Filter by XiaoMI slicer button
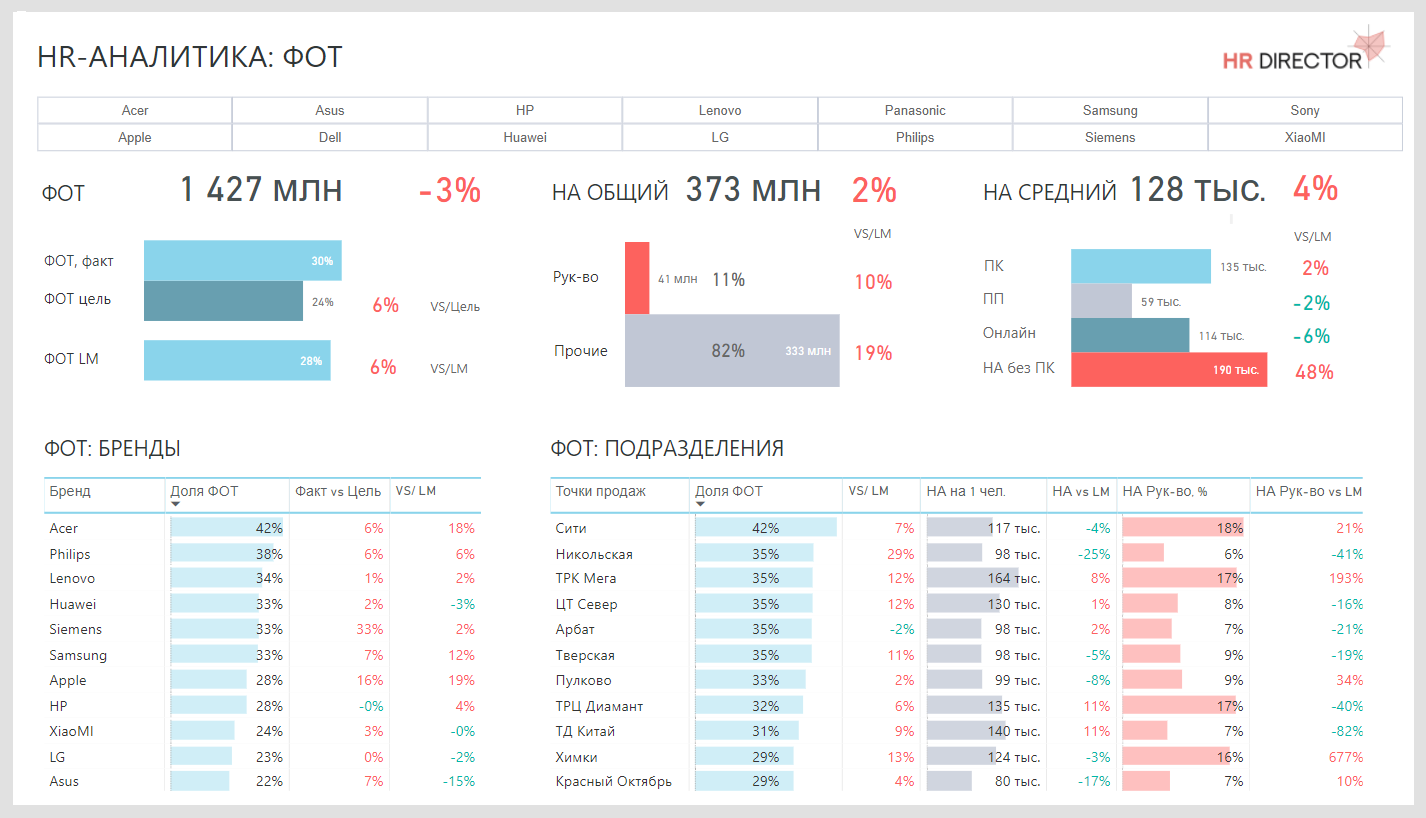Viewport: 1426px width, 818px height. point(1305,137)
